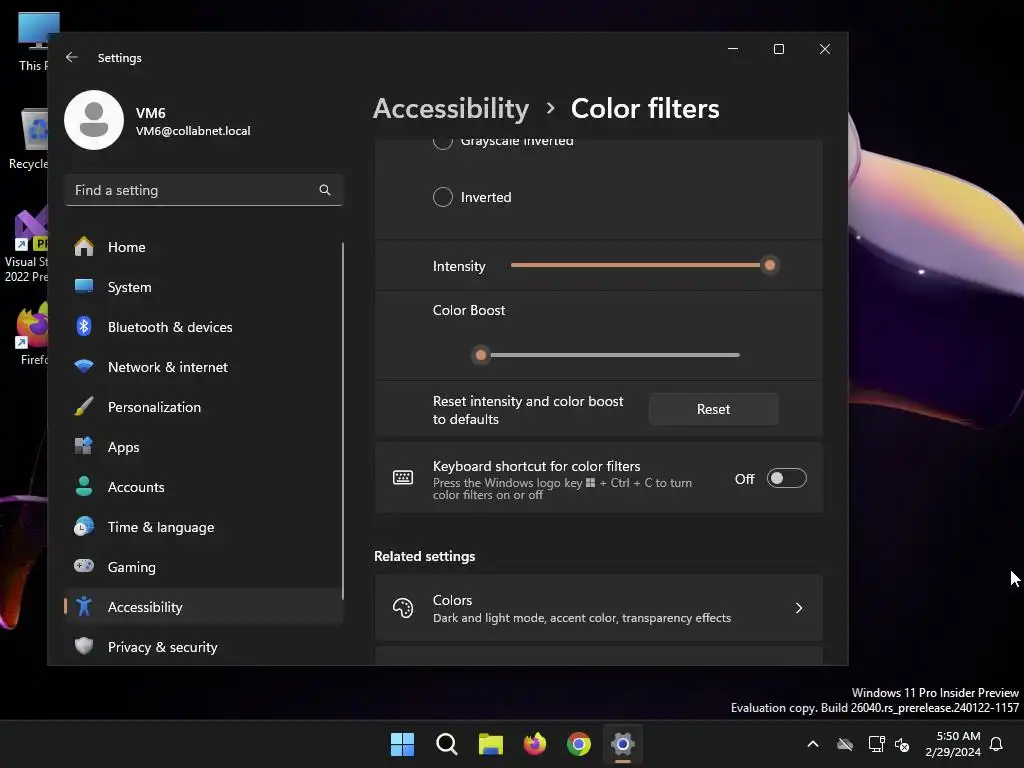Show hidden icons with tray chevron
The height and width of the screenshot is (768, 1024).
pyautogui.click(x=813, y=744)
